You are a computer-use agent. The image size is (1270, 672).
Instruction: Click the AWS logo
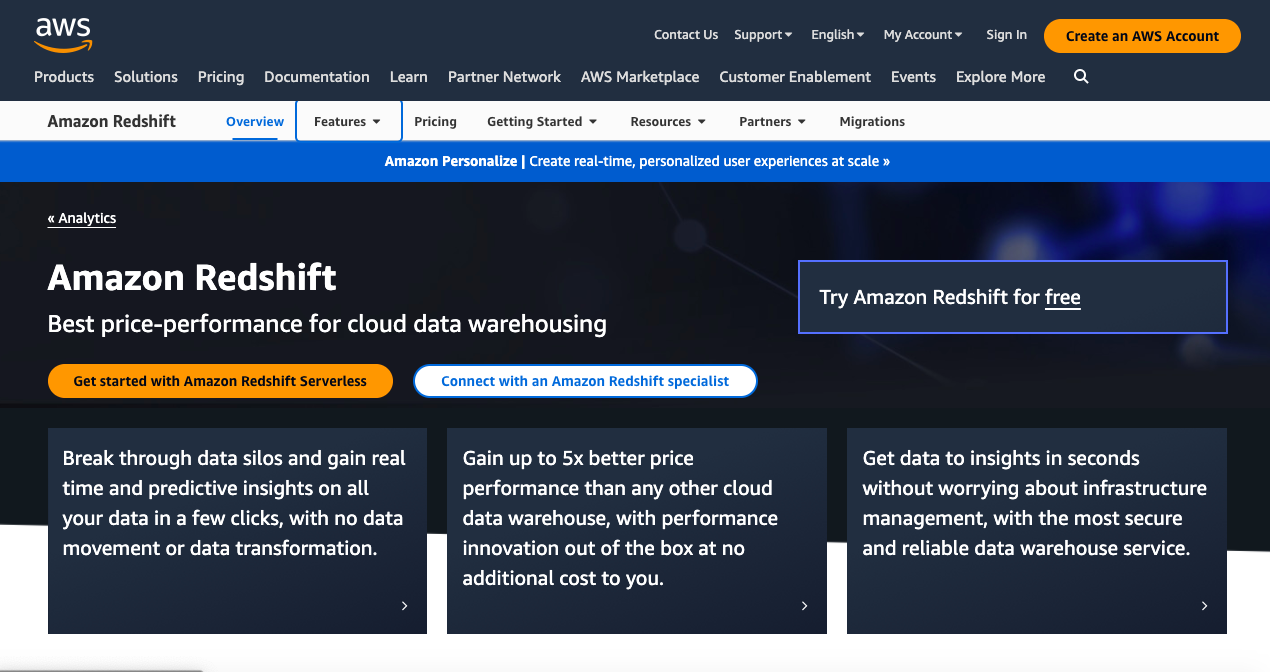pyautogui.click(x=63, y=34)
